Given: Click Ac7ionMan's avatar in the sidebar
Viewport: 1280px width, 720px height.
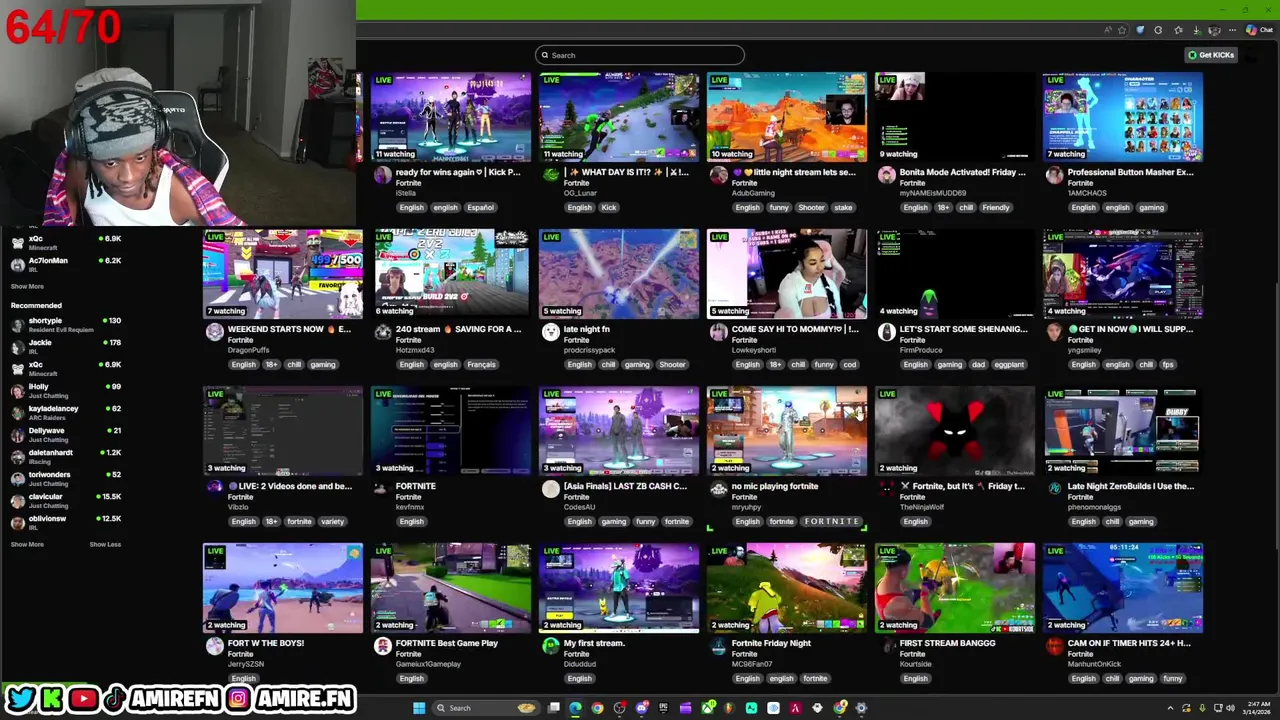Looking at the screenshot, I should pos(17,264).
